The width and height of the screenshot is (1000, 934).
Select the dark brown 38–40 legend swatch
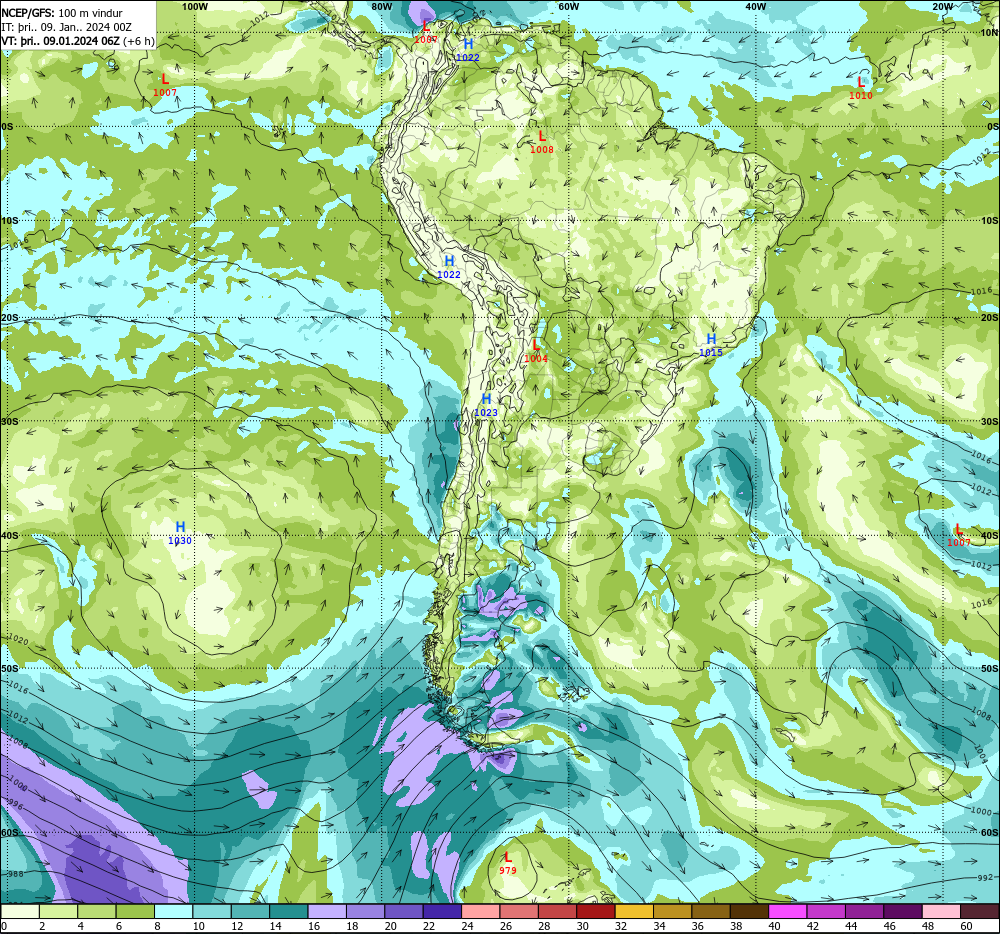click(749, 912)
